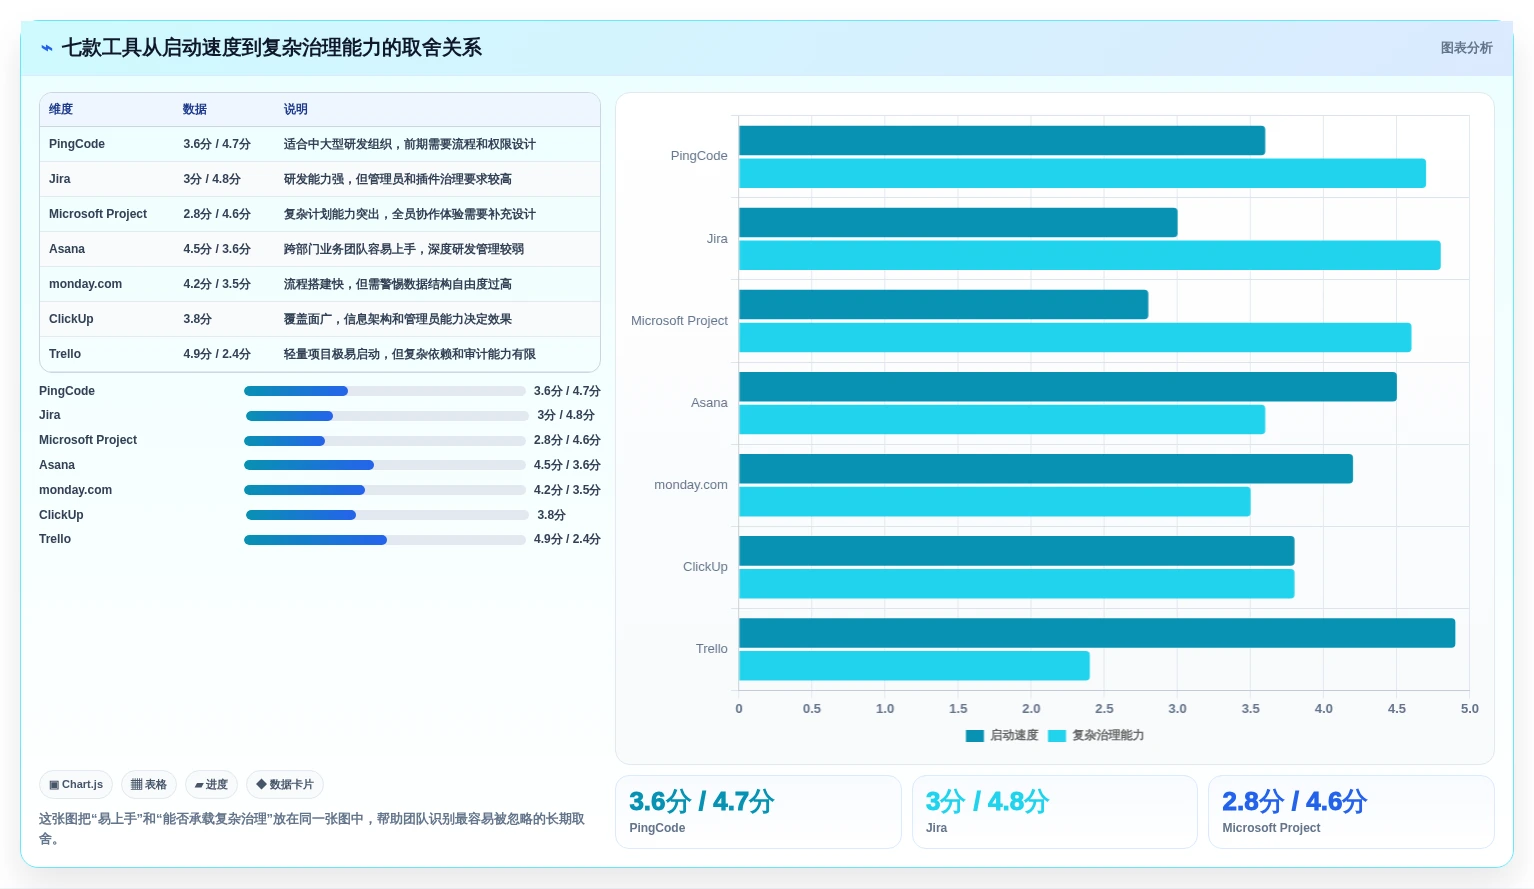The width and height of the screenshot is (1534, 889).
Task: Open the Microsoft Project 2.8分 / 4.6分 data card
Action: pyautogui.click(x=1351, y=812)
